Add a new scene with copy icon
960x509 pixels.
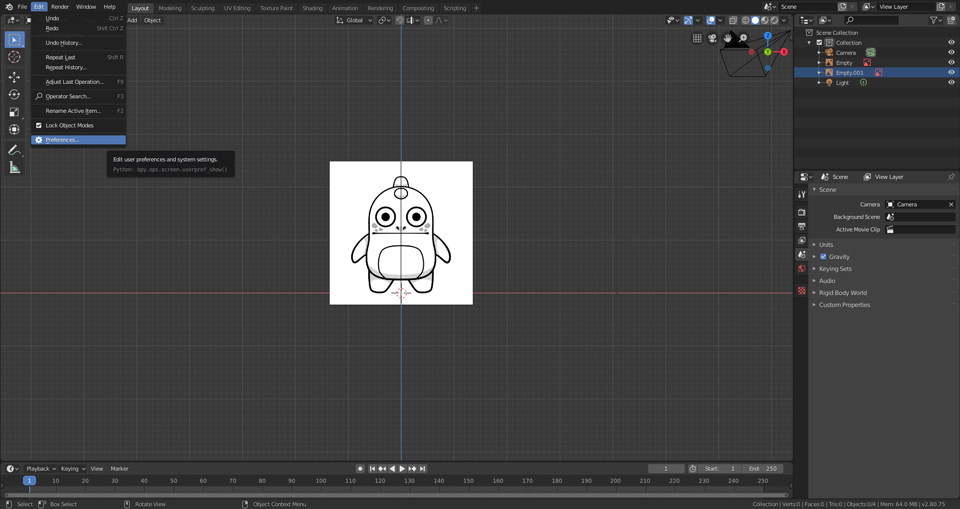click(842, 7)
